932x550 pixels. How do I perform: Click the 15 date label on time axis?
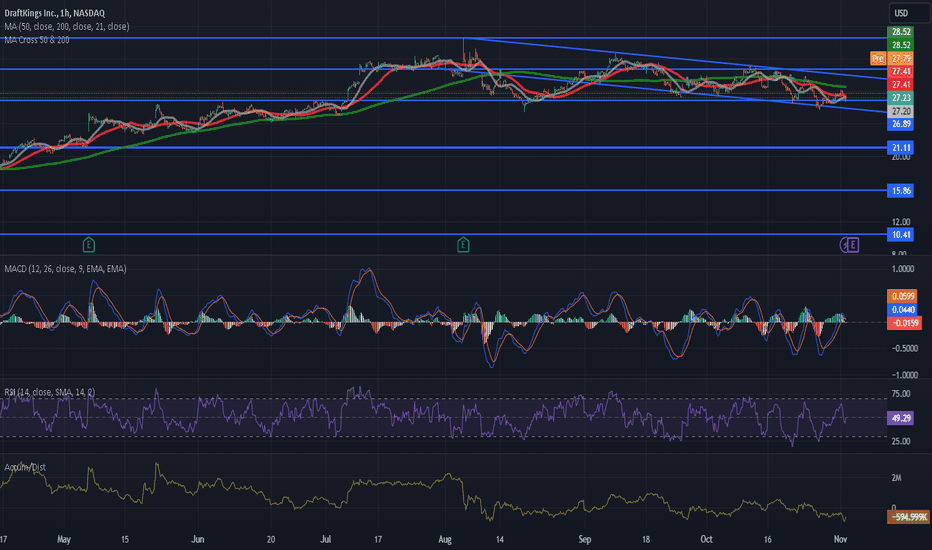tap(125, 539)
